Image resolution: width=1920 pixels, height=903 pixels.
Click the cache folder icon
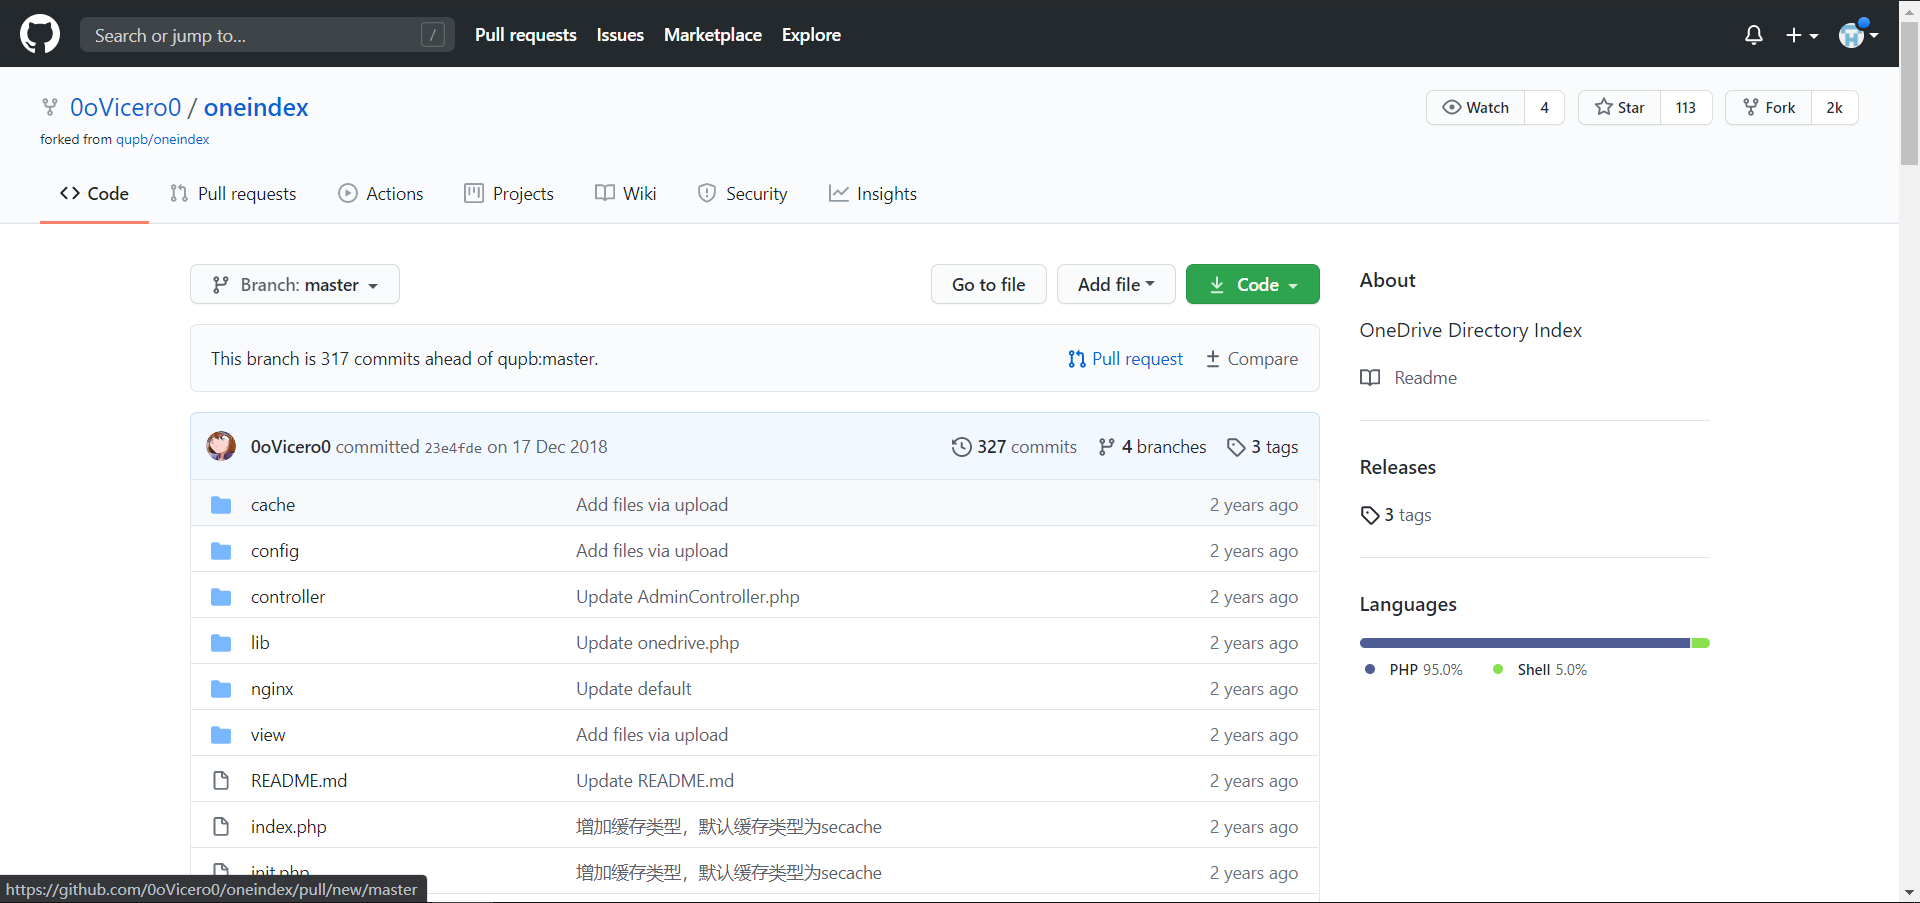[x=220, y=504]
